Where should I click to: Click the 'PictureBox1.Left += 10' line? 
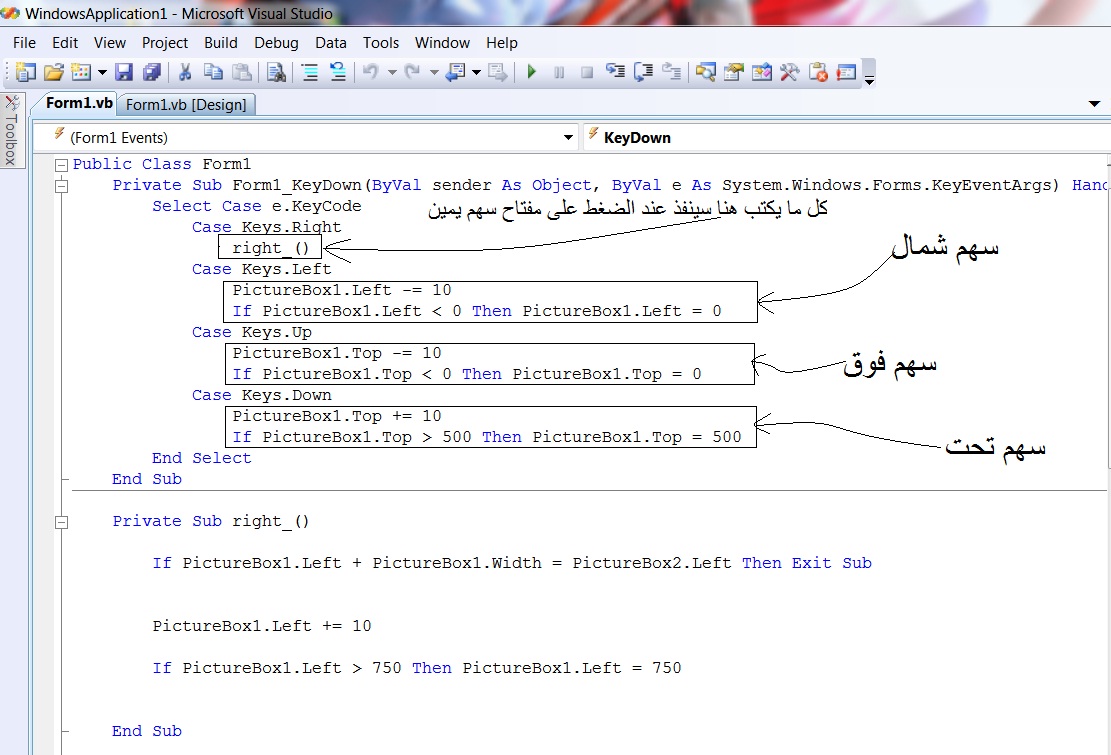[261, 626]
